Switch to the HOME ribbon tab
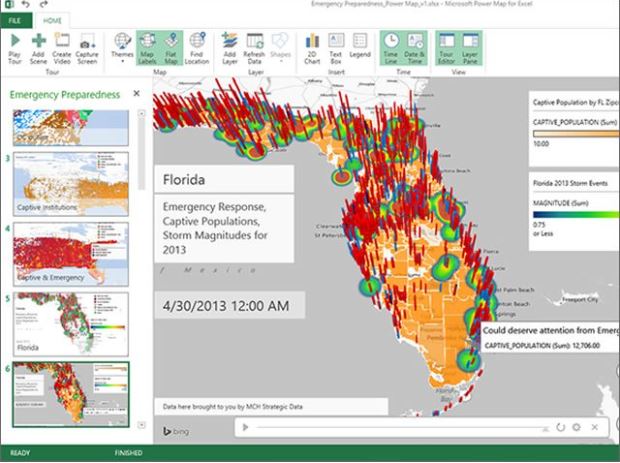 click(53, 20)
